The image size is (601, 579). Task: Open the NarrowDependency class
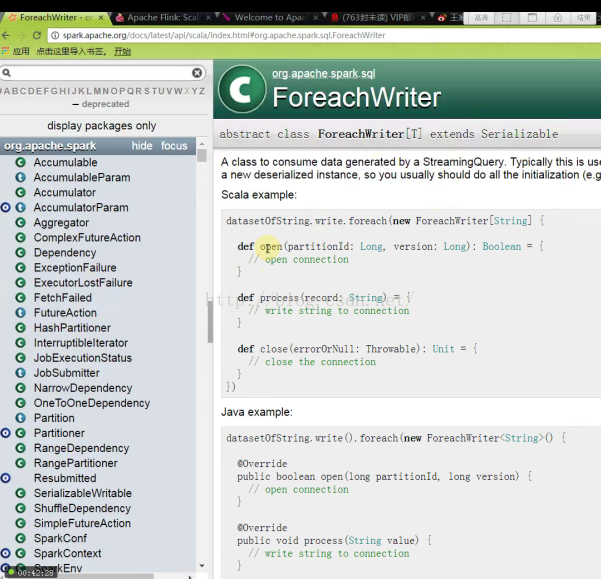(x=83, y=388)
